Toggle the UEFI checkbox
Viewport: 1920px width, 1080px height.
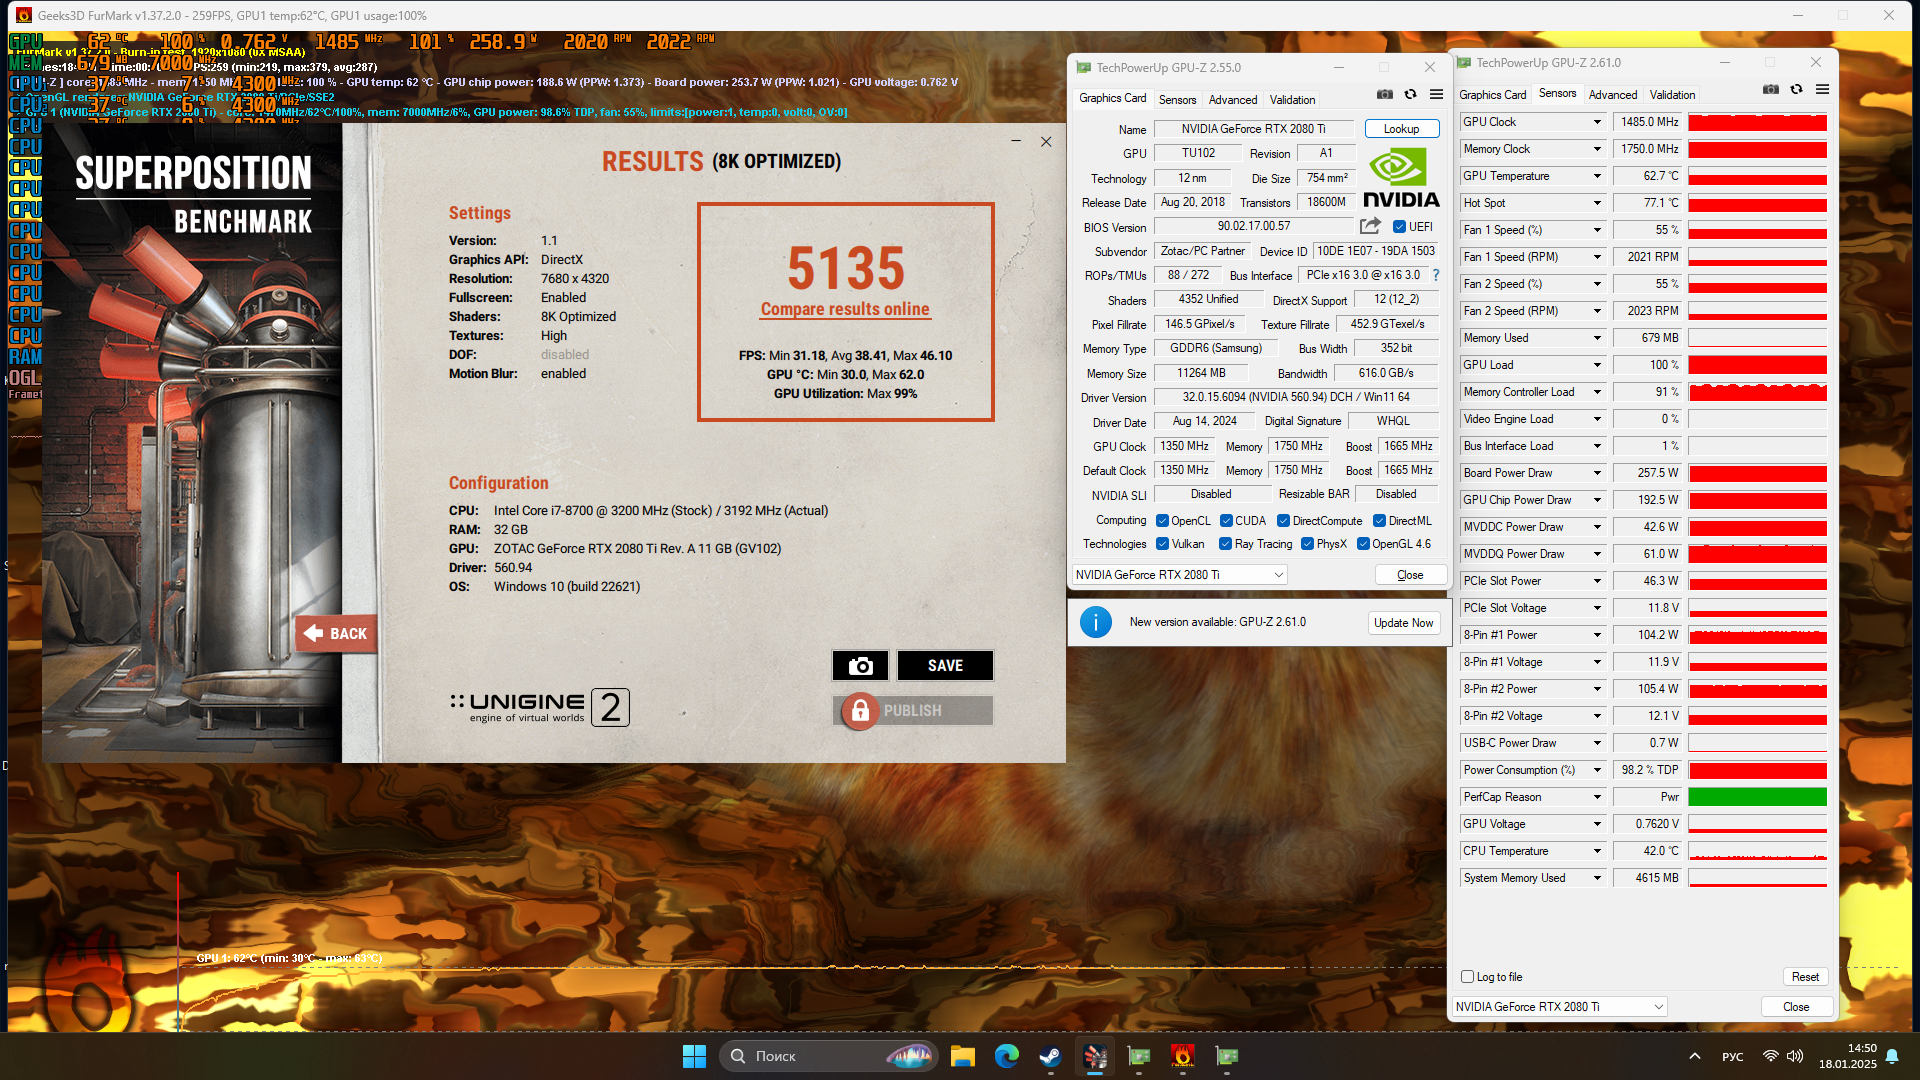coord(1399,227)
